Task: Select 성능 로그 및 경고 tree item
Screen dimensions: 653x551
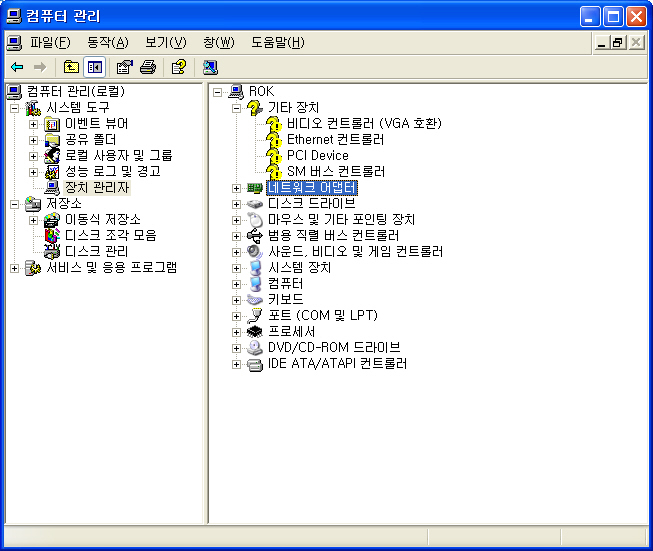Action: (113, 171)
